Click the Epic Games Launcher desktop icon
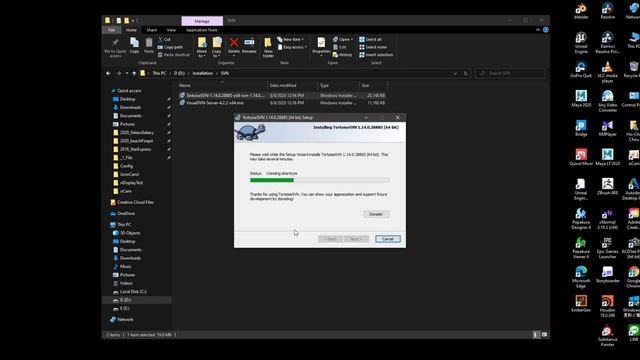The image size is (640, 360). point(607,248)
